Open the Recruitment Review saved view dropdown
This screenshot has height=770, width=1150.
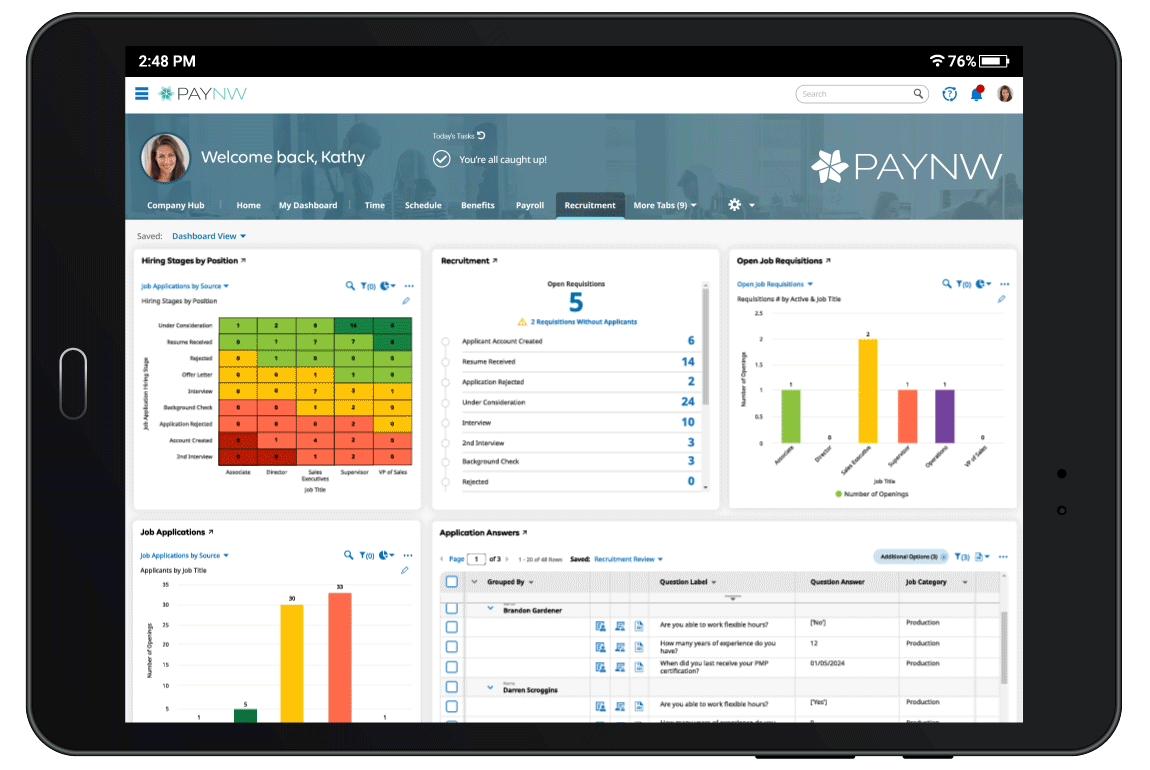click(x=629, y=559)
